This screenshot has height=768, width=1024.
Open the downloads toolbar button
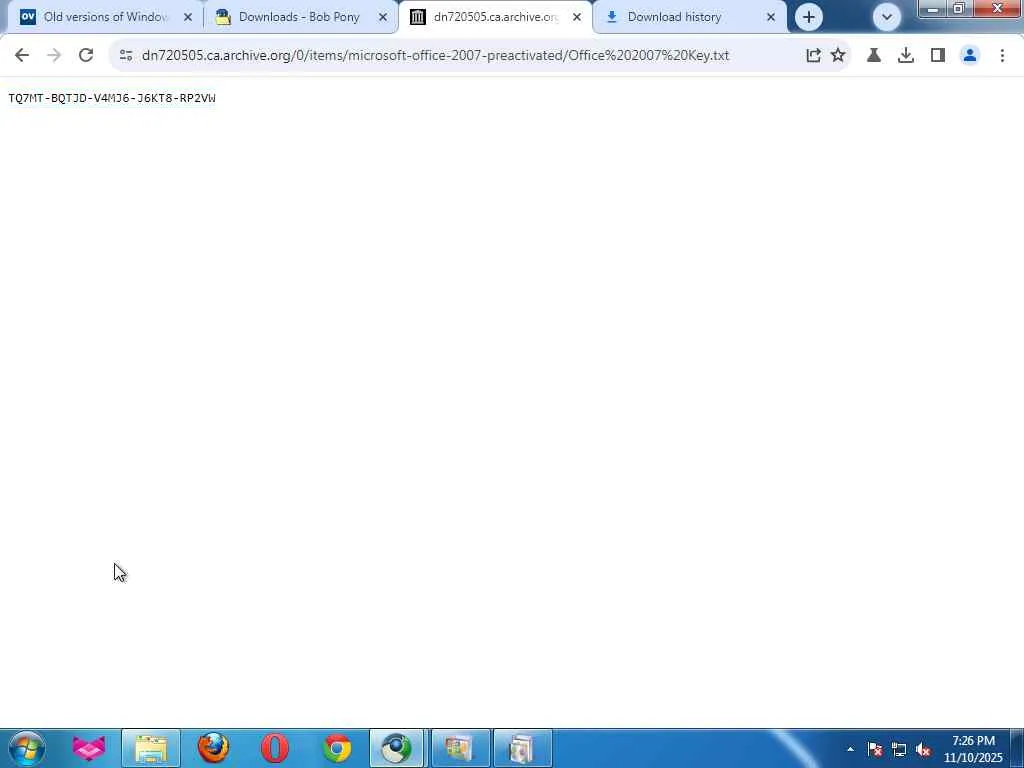point(906,56)
